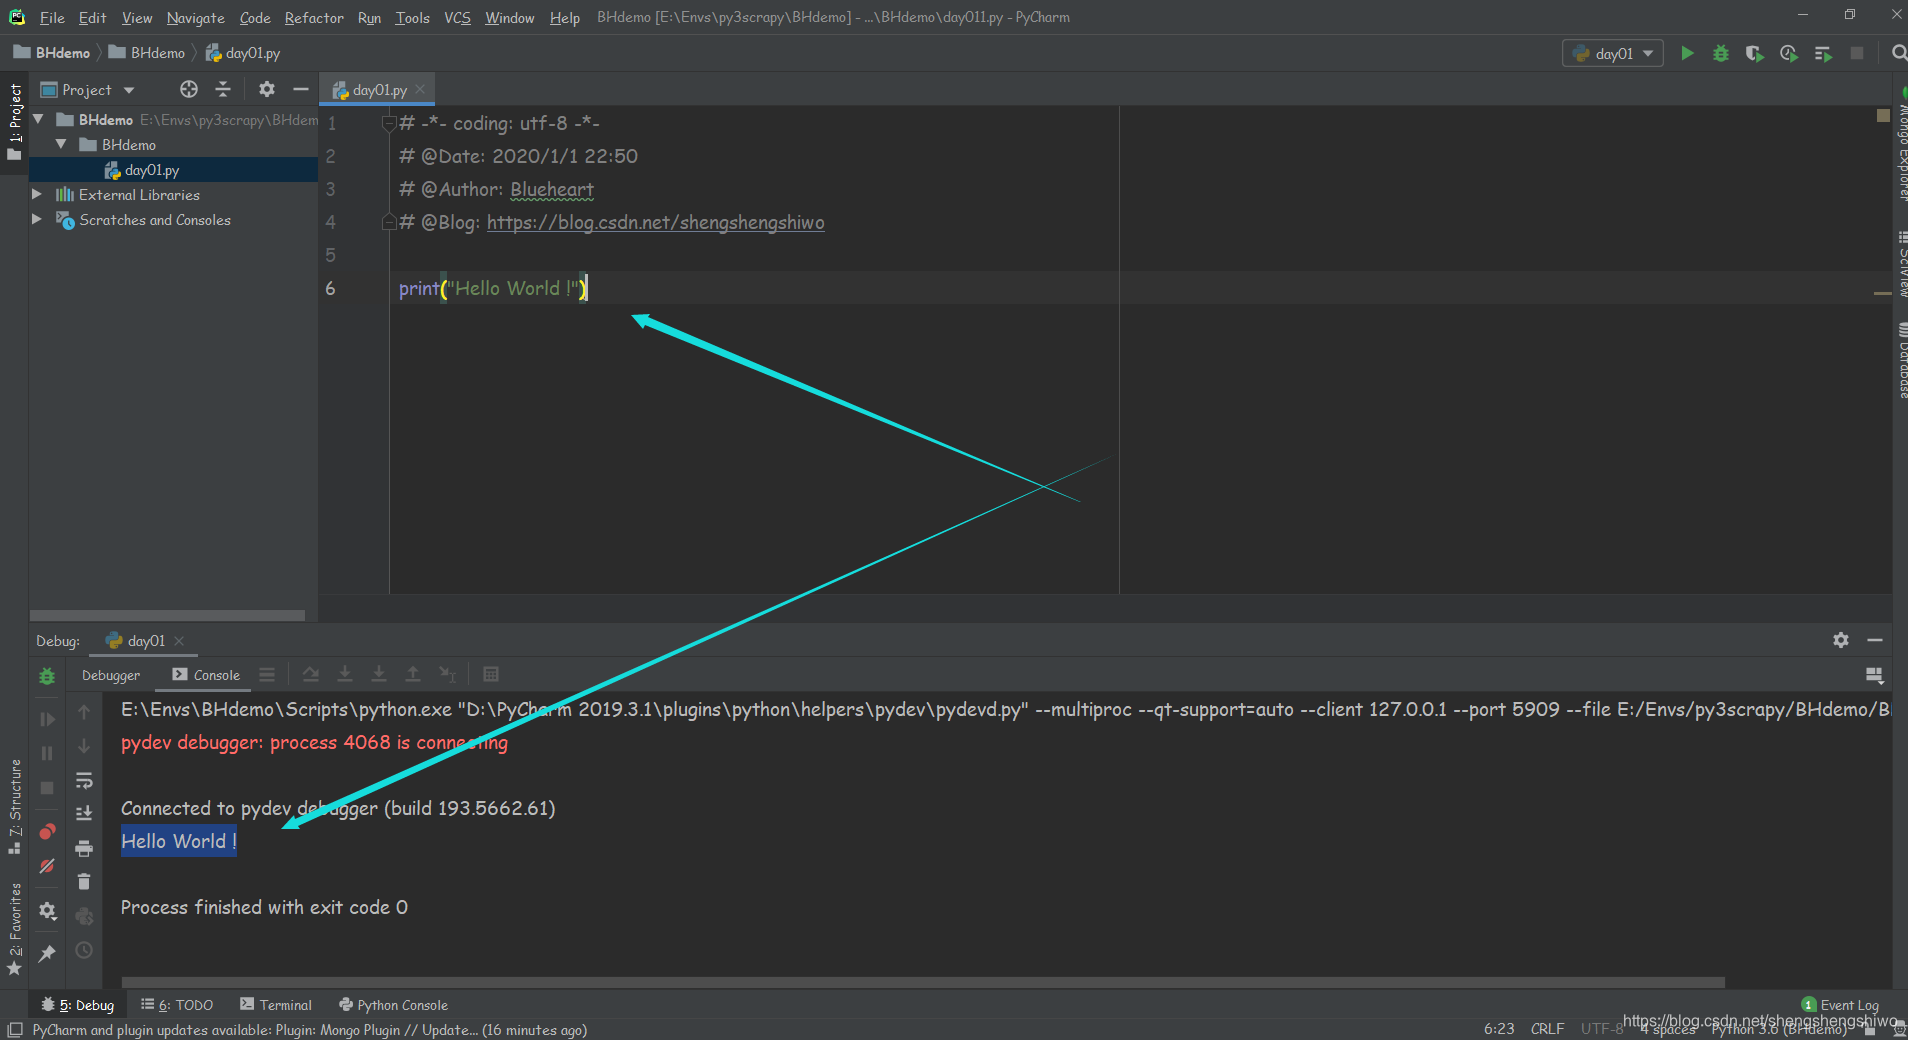Collapse all in Project panel
The width and height of the screenshot is (1908, 1040).
(x=223, y=89)
